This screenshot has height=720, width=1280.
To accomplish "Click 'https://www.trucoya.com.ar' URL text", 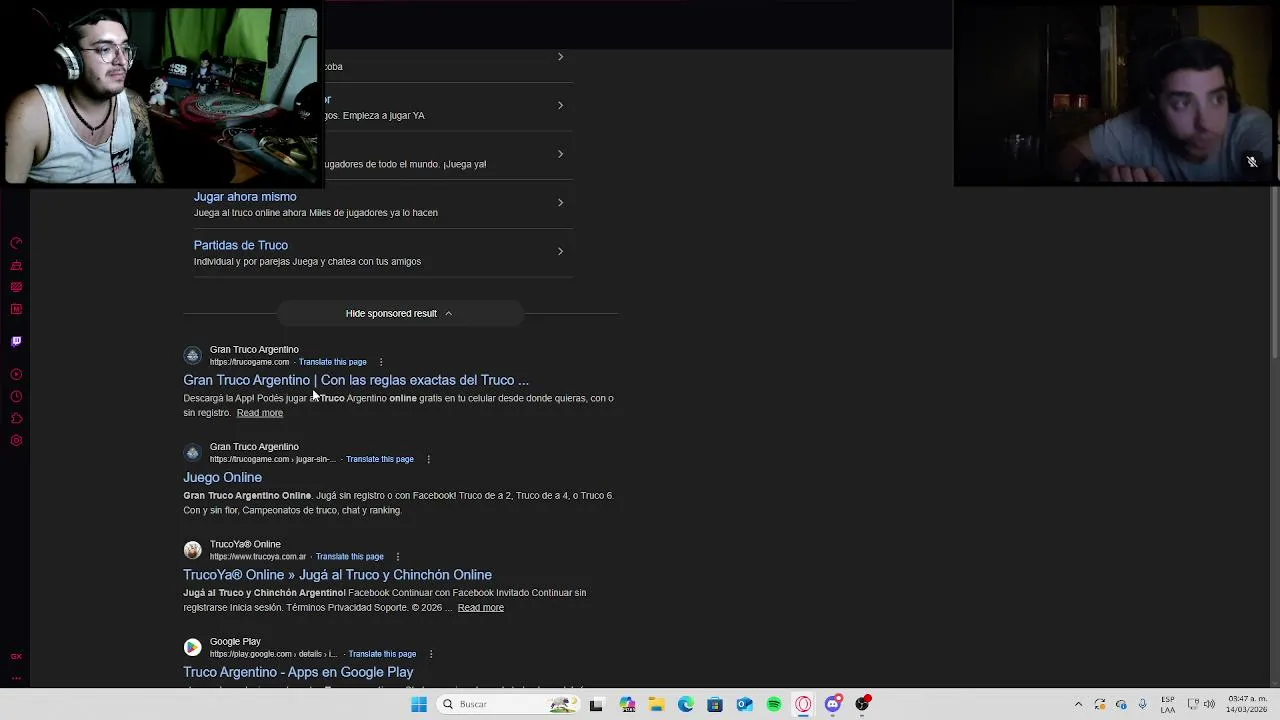I will 258,557.
